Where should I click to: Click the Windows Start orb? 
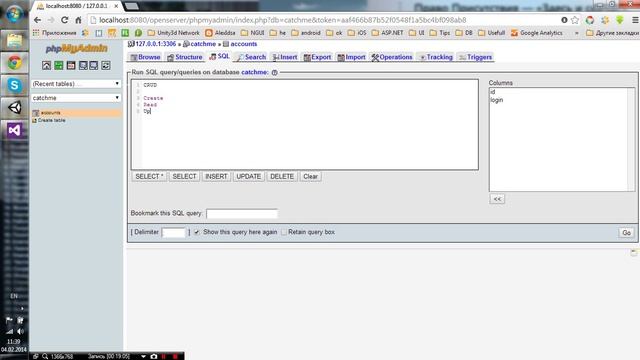click(x=14, y=14)
